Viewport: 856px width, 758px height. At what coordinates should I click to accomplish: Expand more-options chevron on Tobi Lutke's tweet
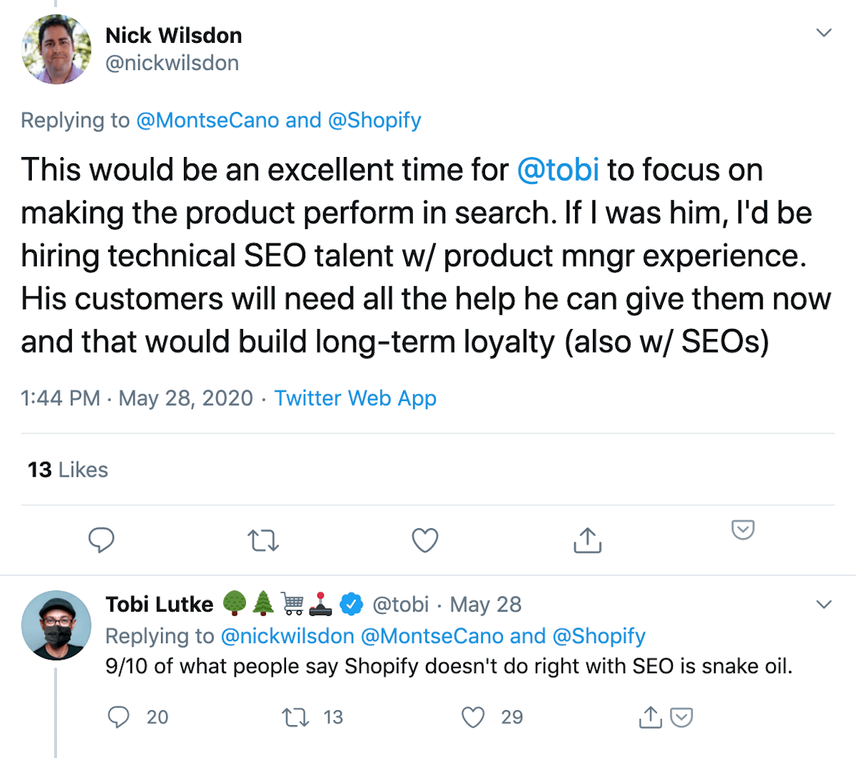point(824,605)
